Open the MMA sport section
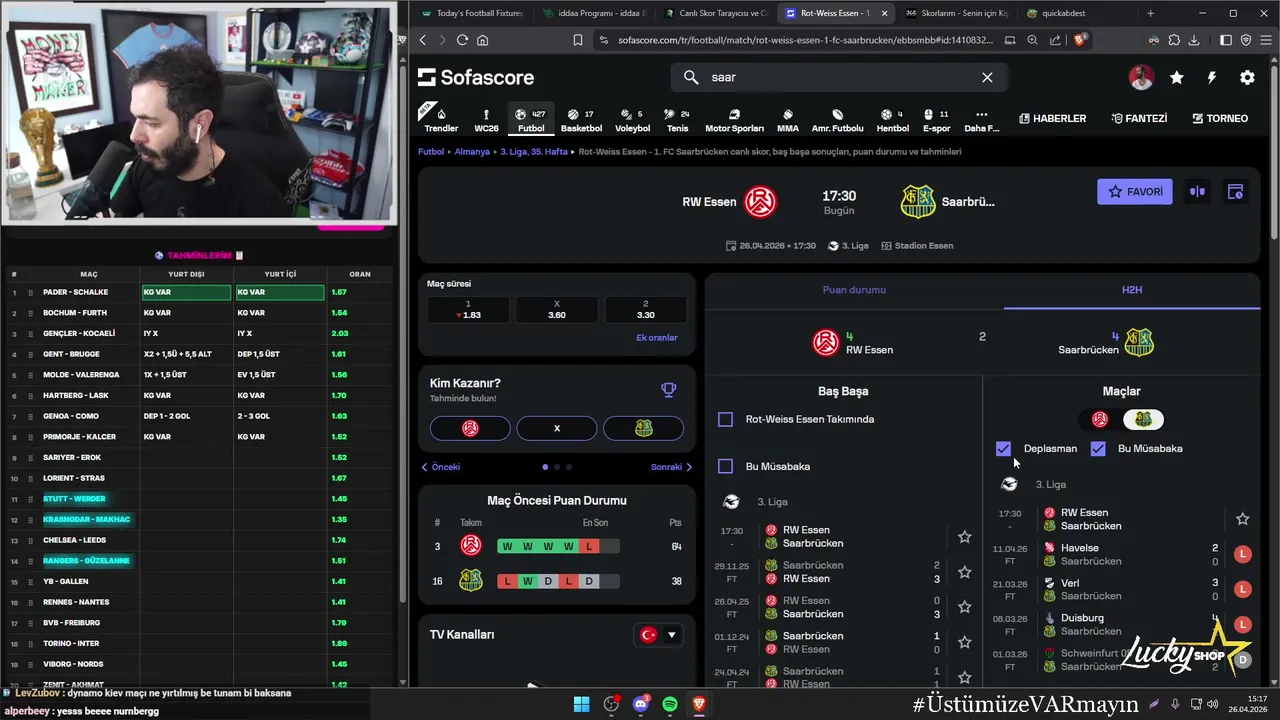1280x720 pixels. [788, 119]
